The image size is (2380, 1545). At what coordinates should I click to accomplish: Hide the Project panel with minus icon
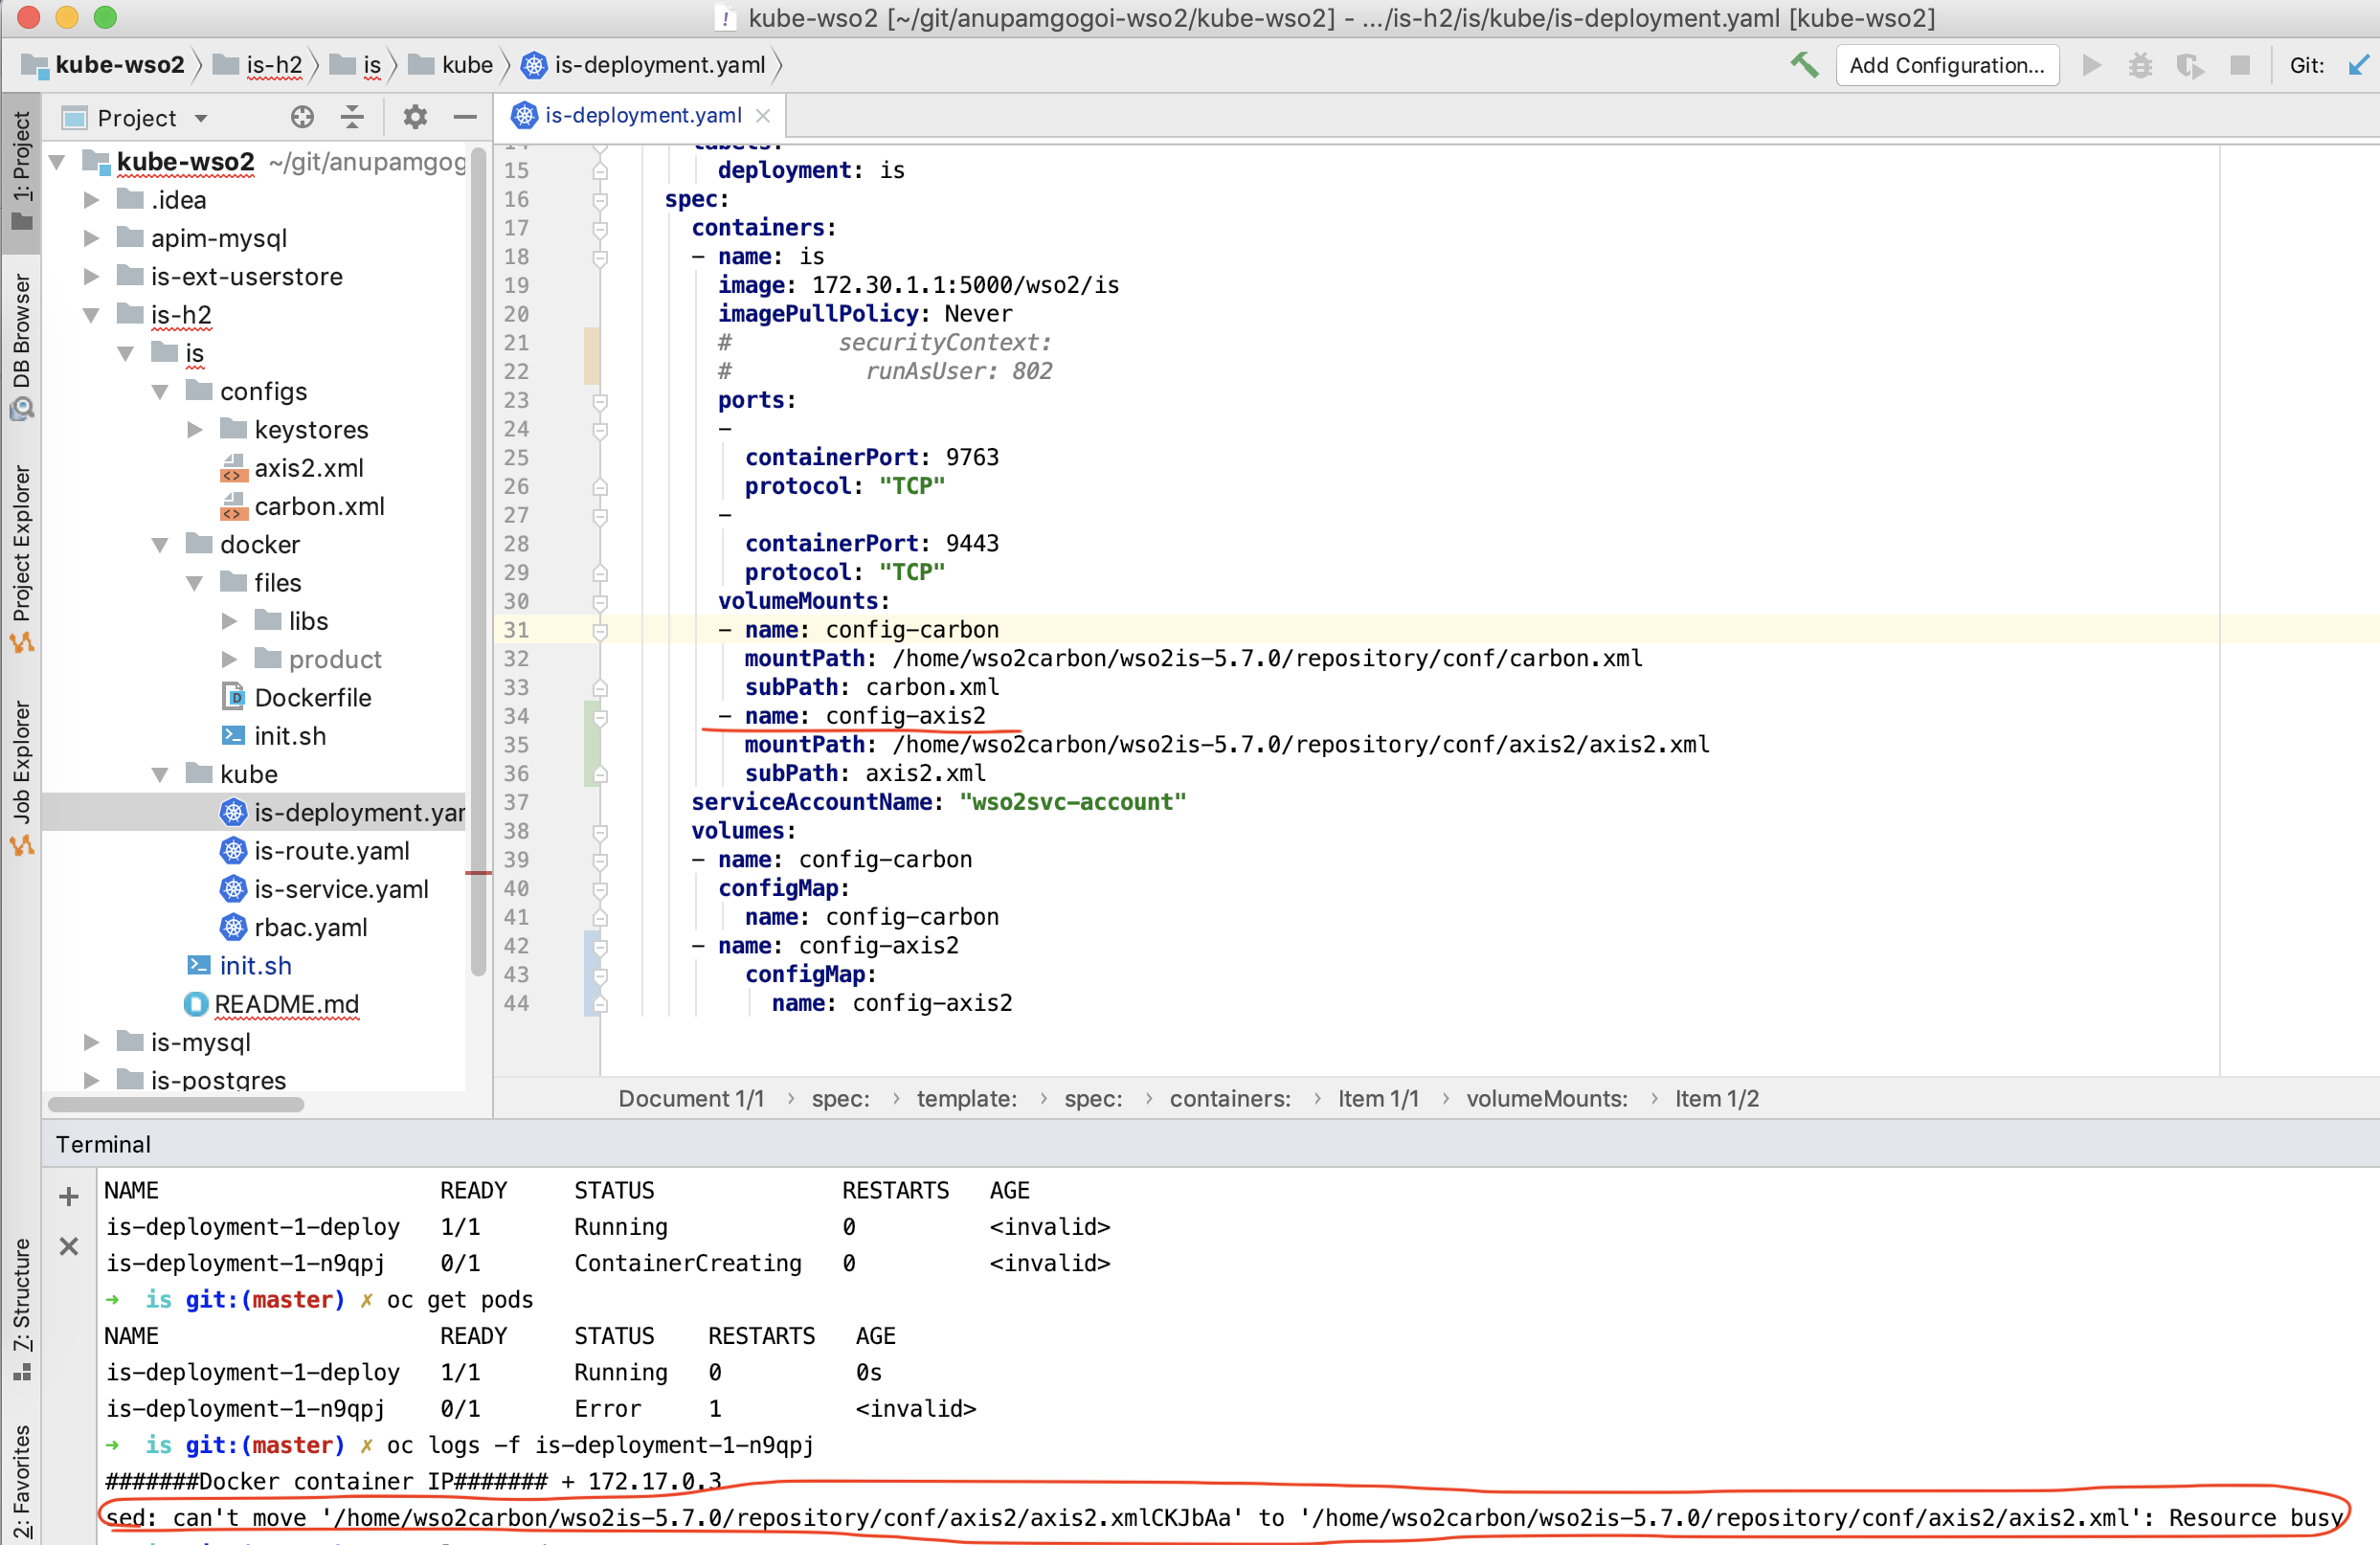pos(465,117)
